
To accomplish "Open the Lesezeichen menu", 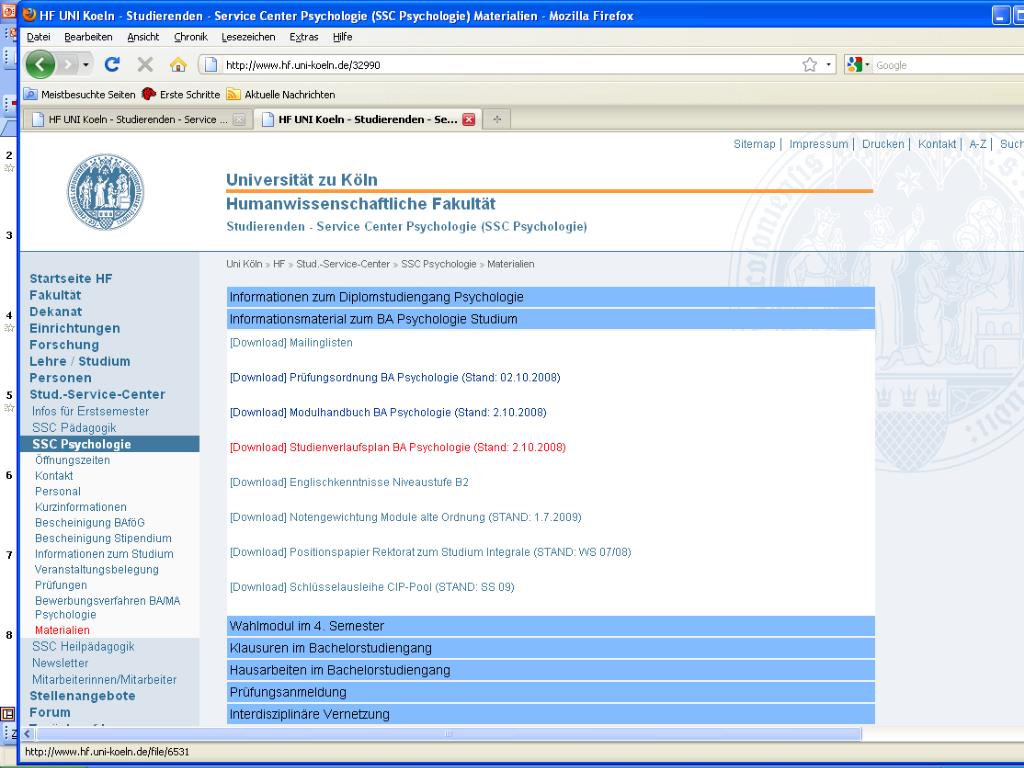I will pos(248,37).
